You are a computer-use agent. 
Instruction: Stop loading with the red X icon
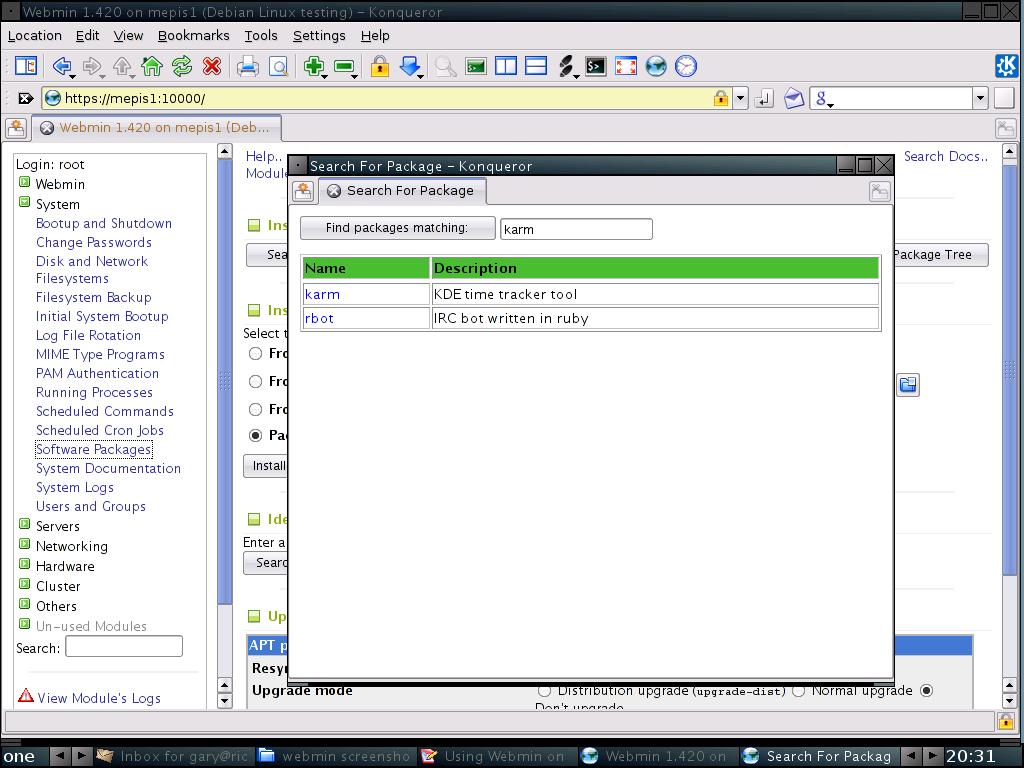tap(212, 66)
